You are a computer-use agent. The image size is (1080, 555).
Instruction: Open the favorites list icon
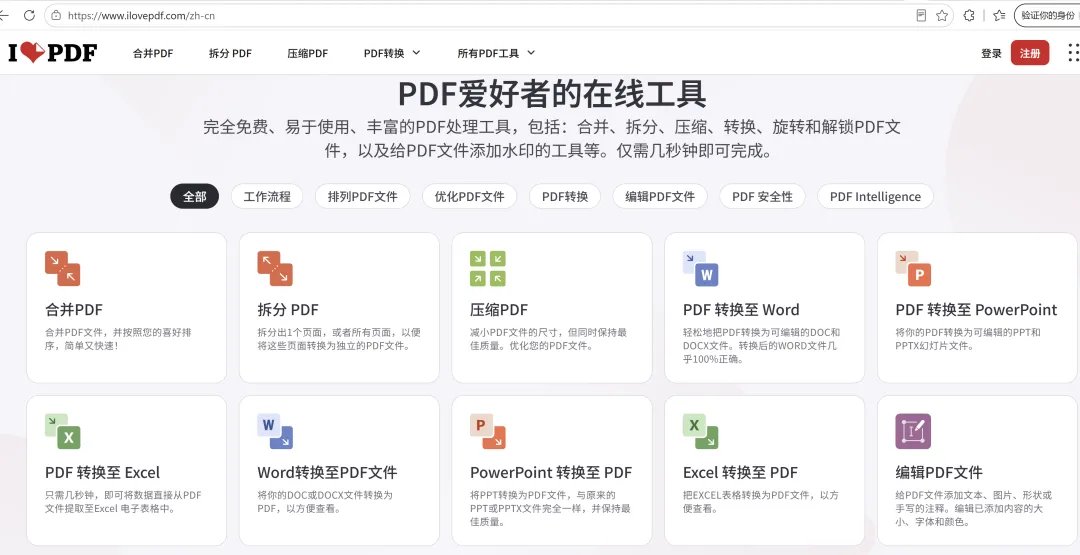(999, 15)
